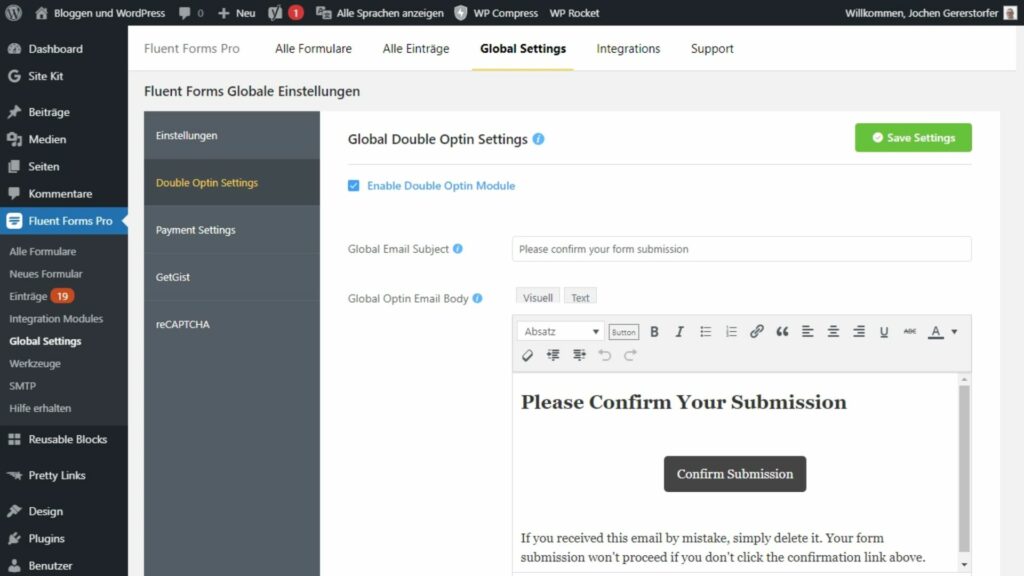
Task: Increase indent in editor
Action: (x=579, y=355)
